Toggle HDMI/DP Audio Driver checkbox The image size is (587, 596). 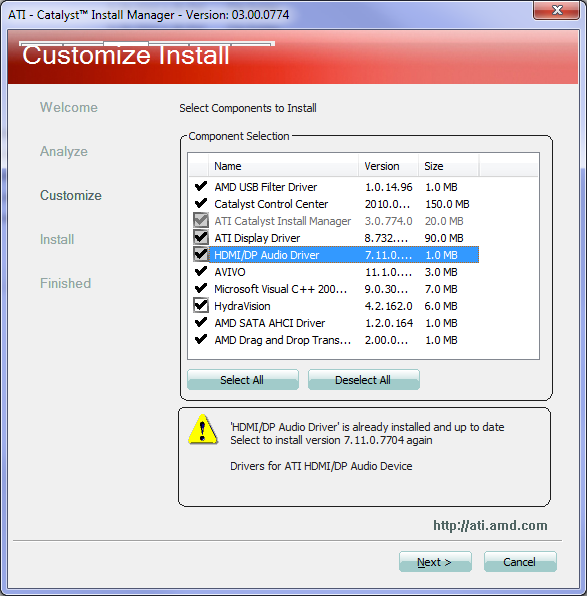pos(201,254)
